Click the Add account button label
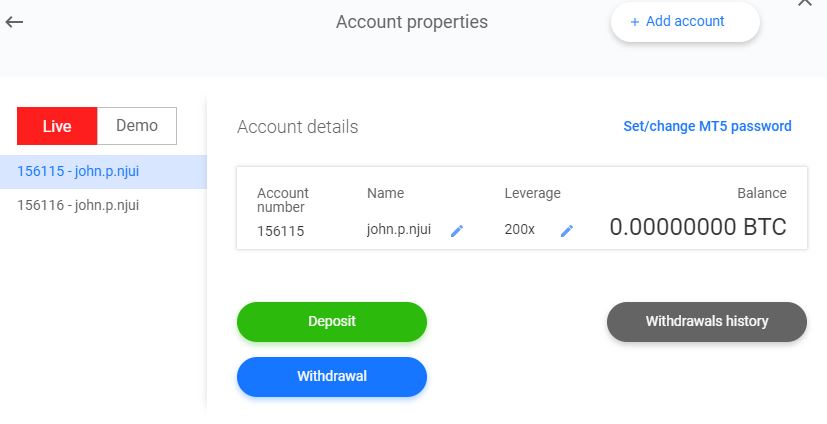Image resolution: width=827 pixels, height=424 pixels. pos(685,21)
